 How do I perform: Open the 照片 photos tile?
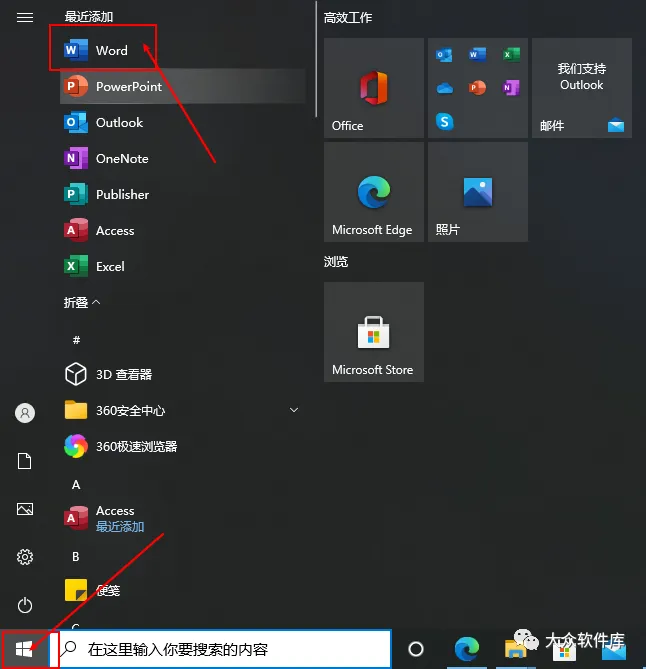click(x=478, y=192)
